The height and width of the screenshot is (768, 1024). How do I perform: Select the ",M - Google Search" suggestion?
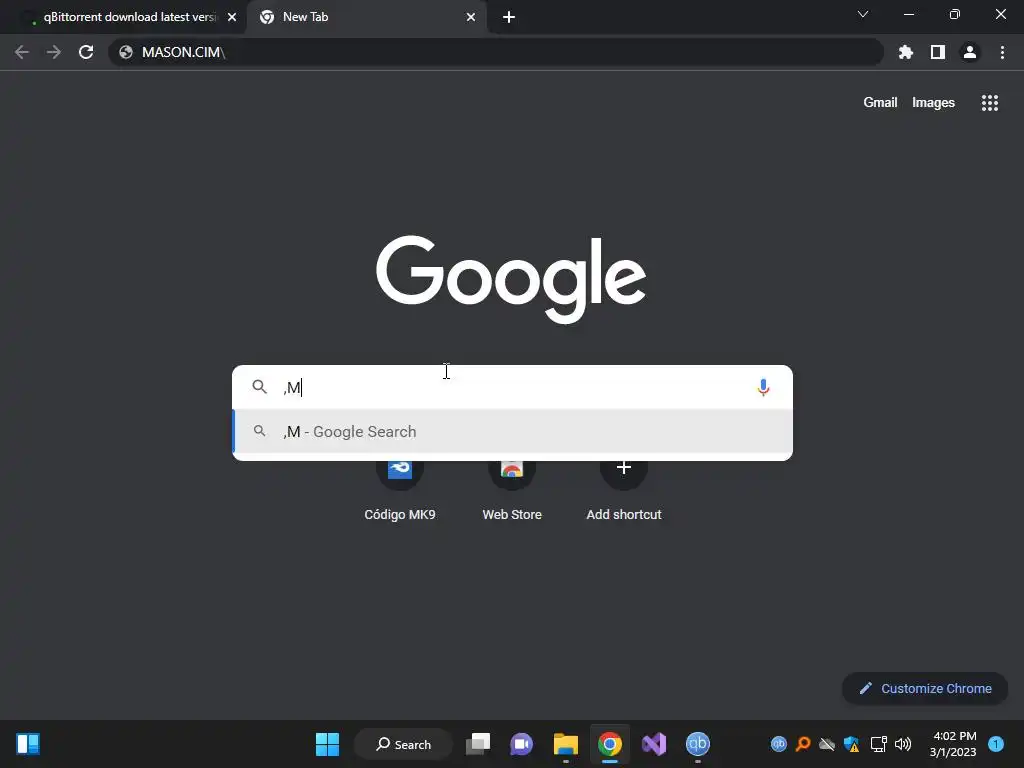pyautogui.click(x=513, y=432)
